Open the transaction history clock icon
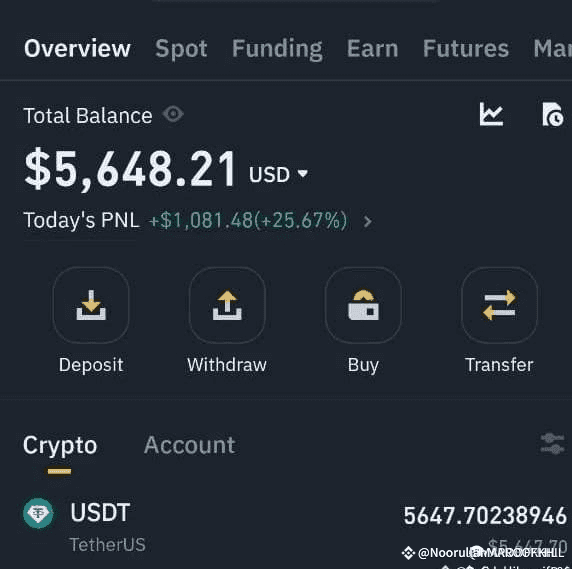 click(552, 114)
